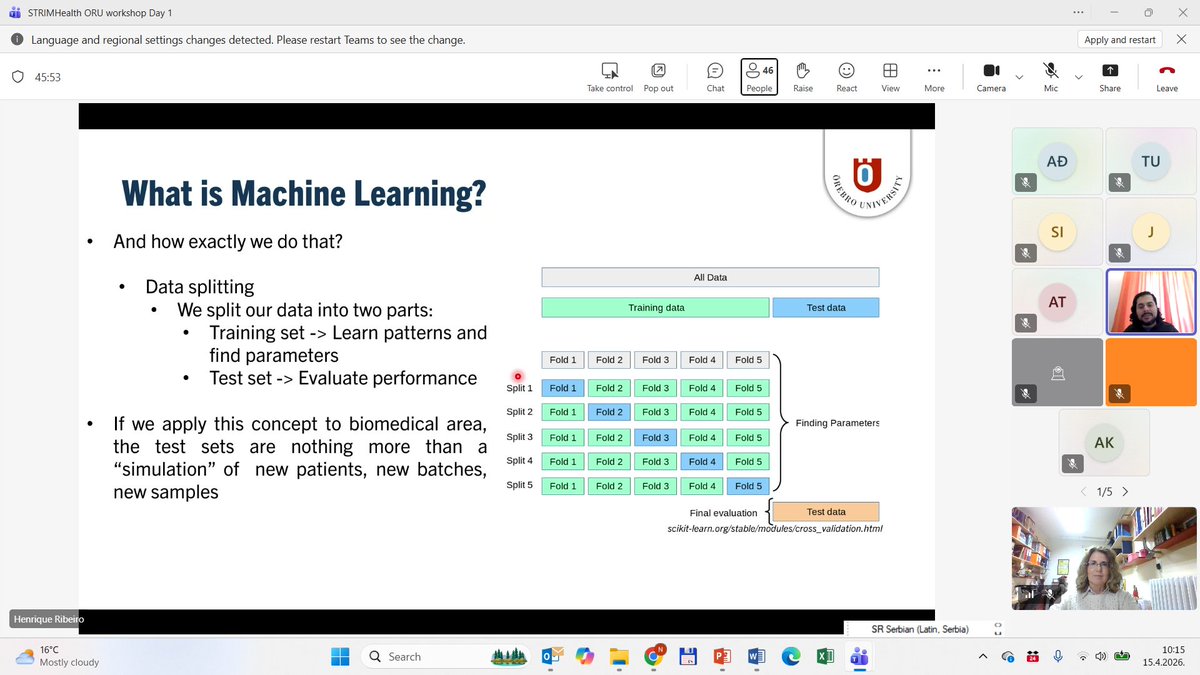Click the orange "Test data" box

(826, 511)
